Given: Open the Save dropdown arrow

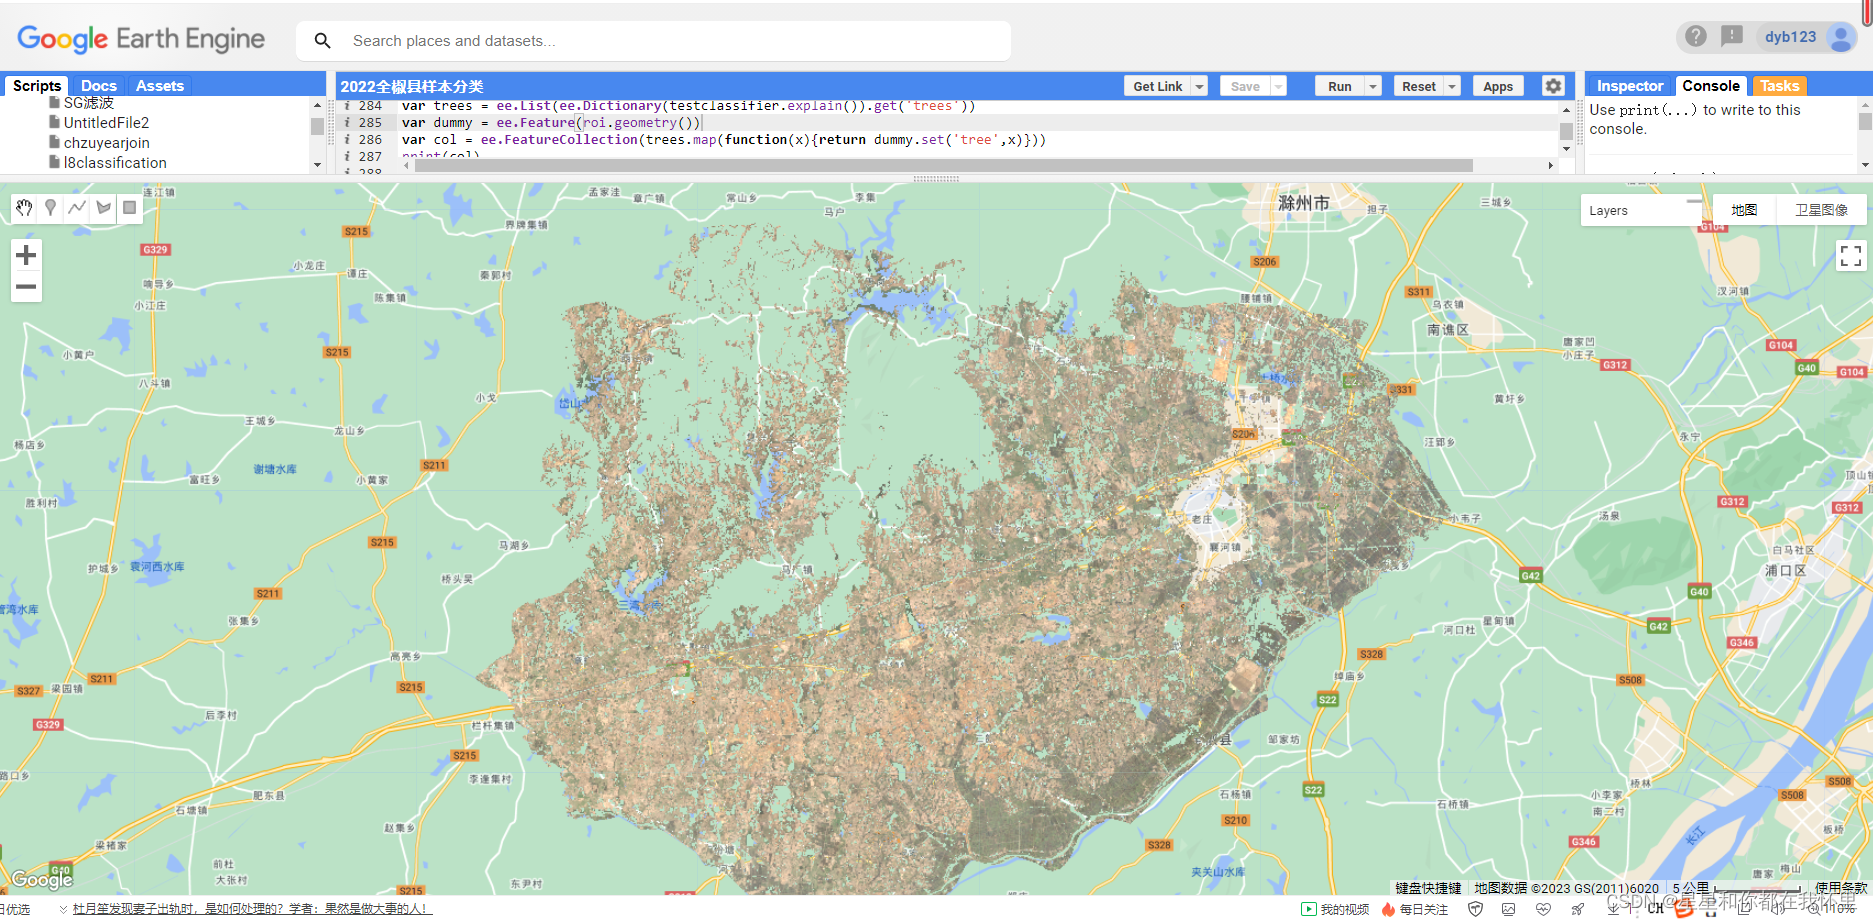Looking at the screenshot, I should coord(1278,87).
